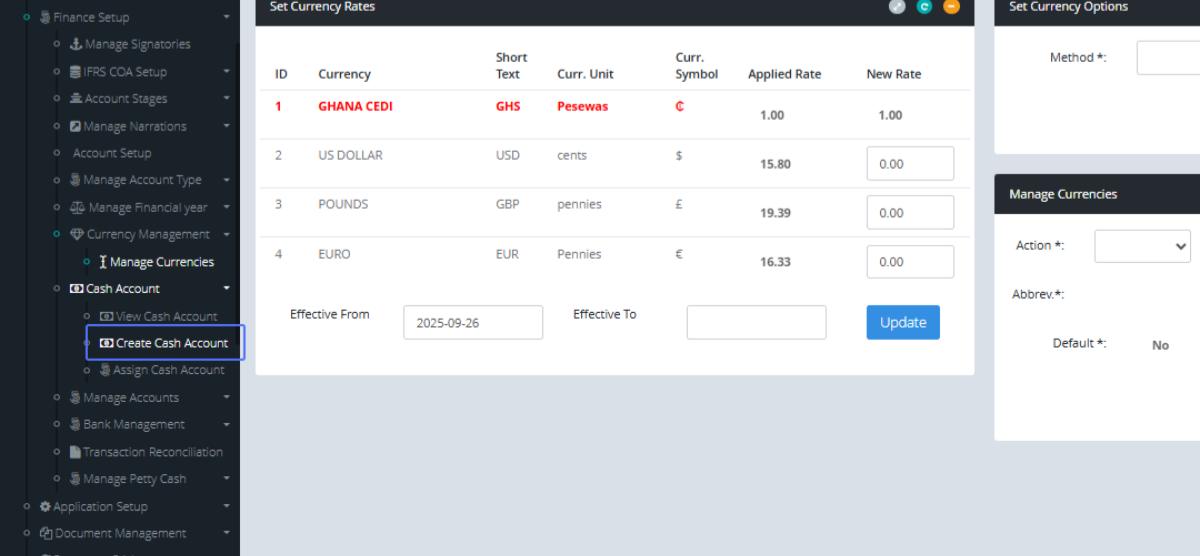
Task: Collapse the Finance Setup menu arrow
Action: (227, 17)
